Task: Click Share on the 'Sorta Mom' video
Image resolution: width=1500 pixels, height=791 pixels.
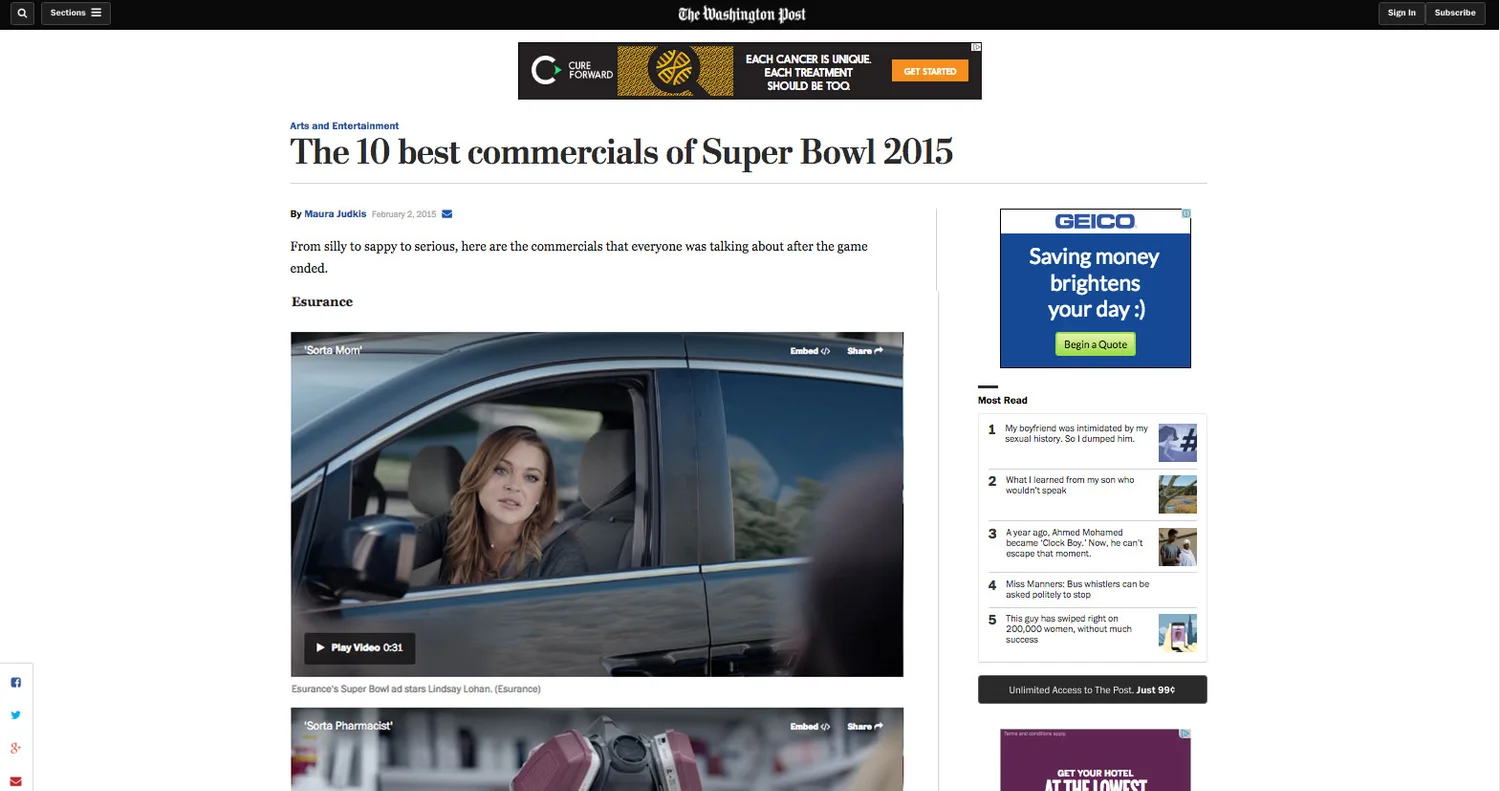Action: [865, 351]
